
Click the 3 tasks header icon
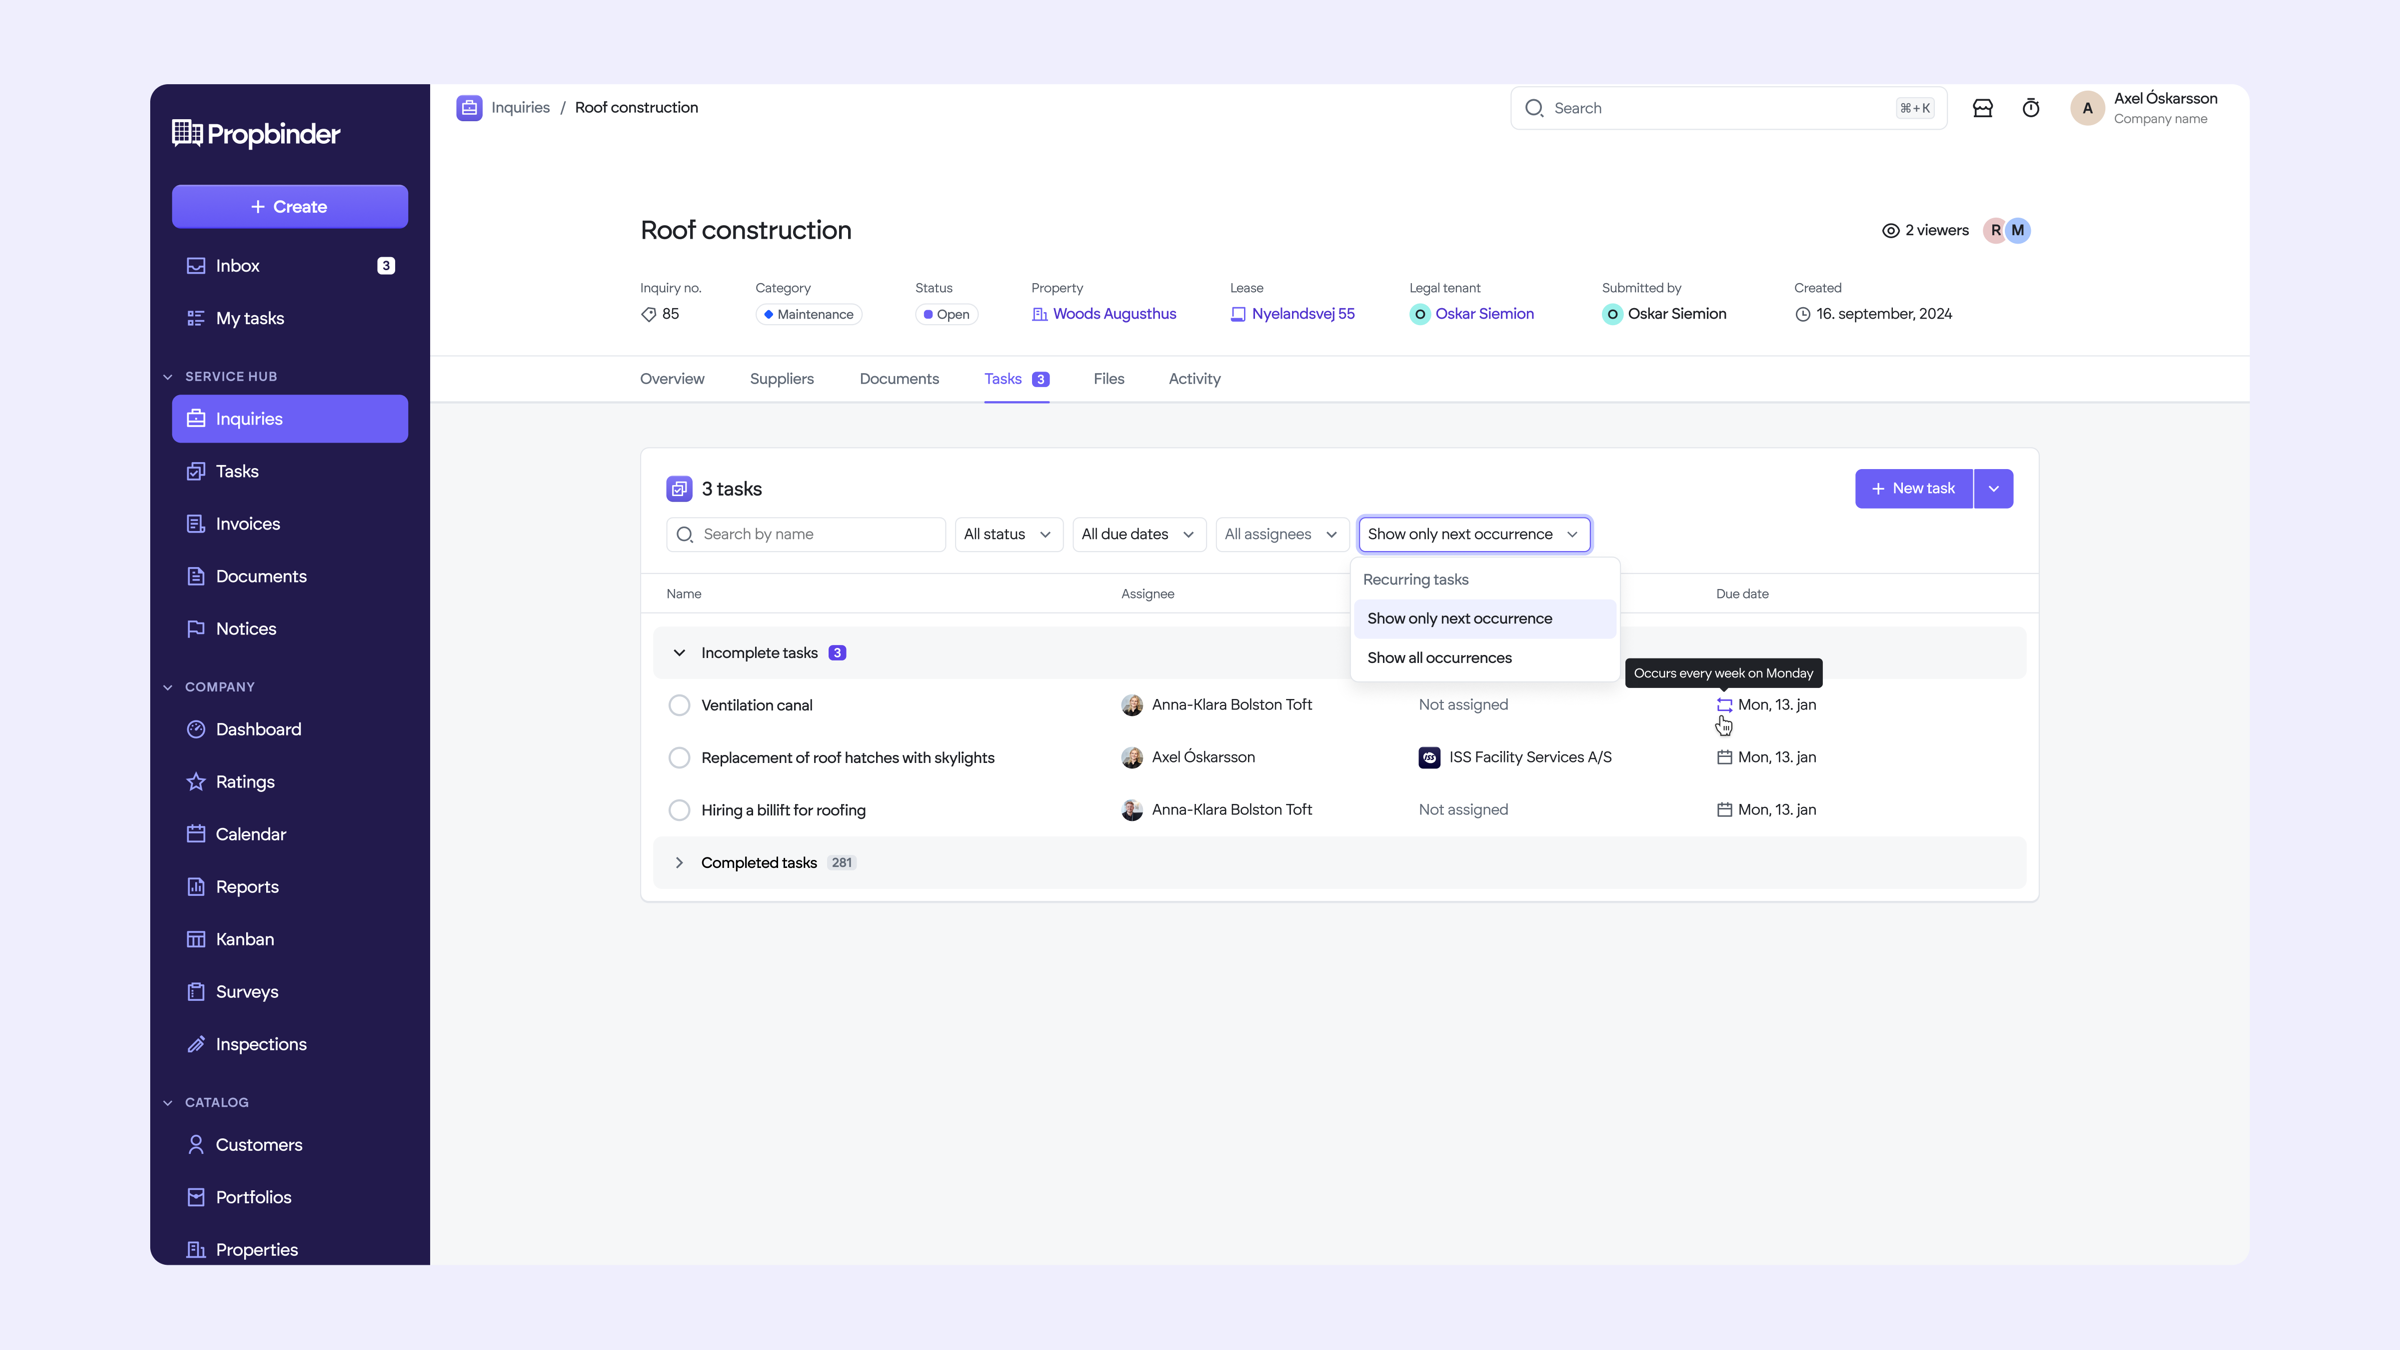click(679, 489)
